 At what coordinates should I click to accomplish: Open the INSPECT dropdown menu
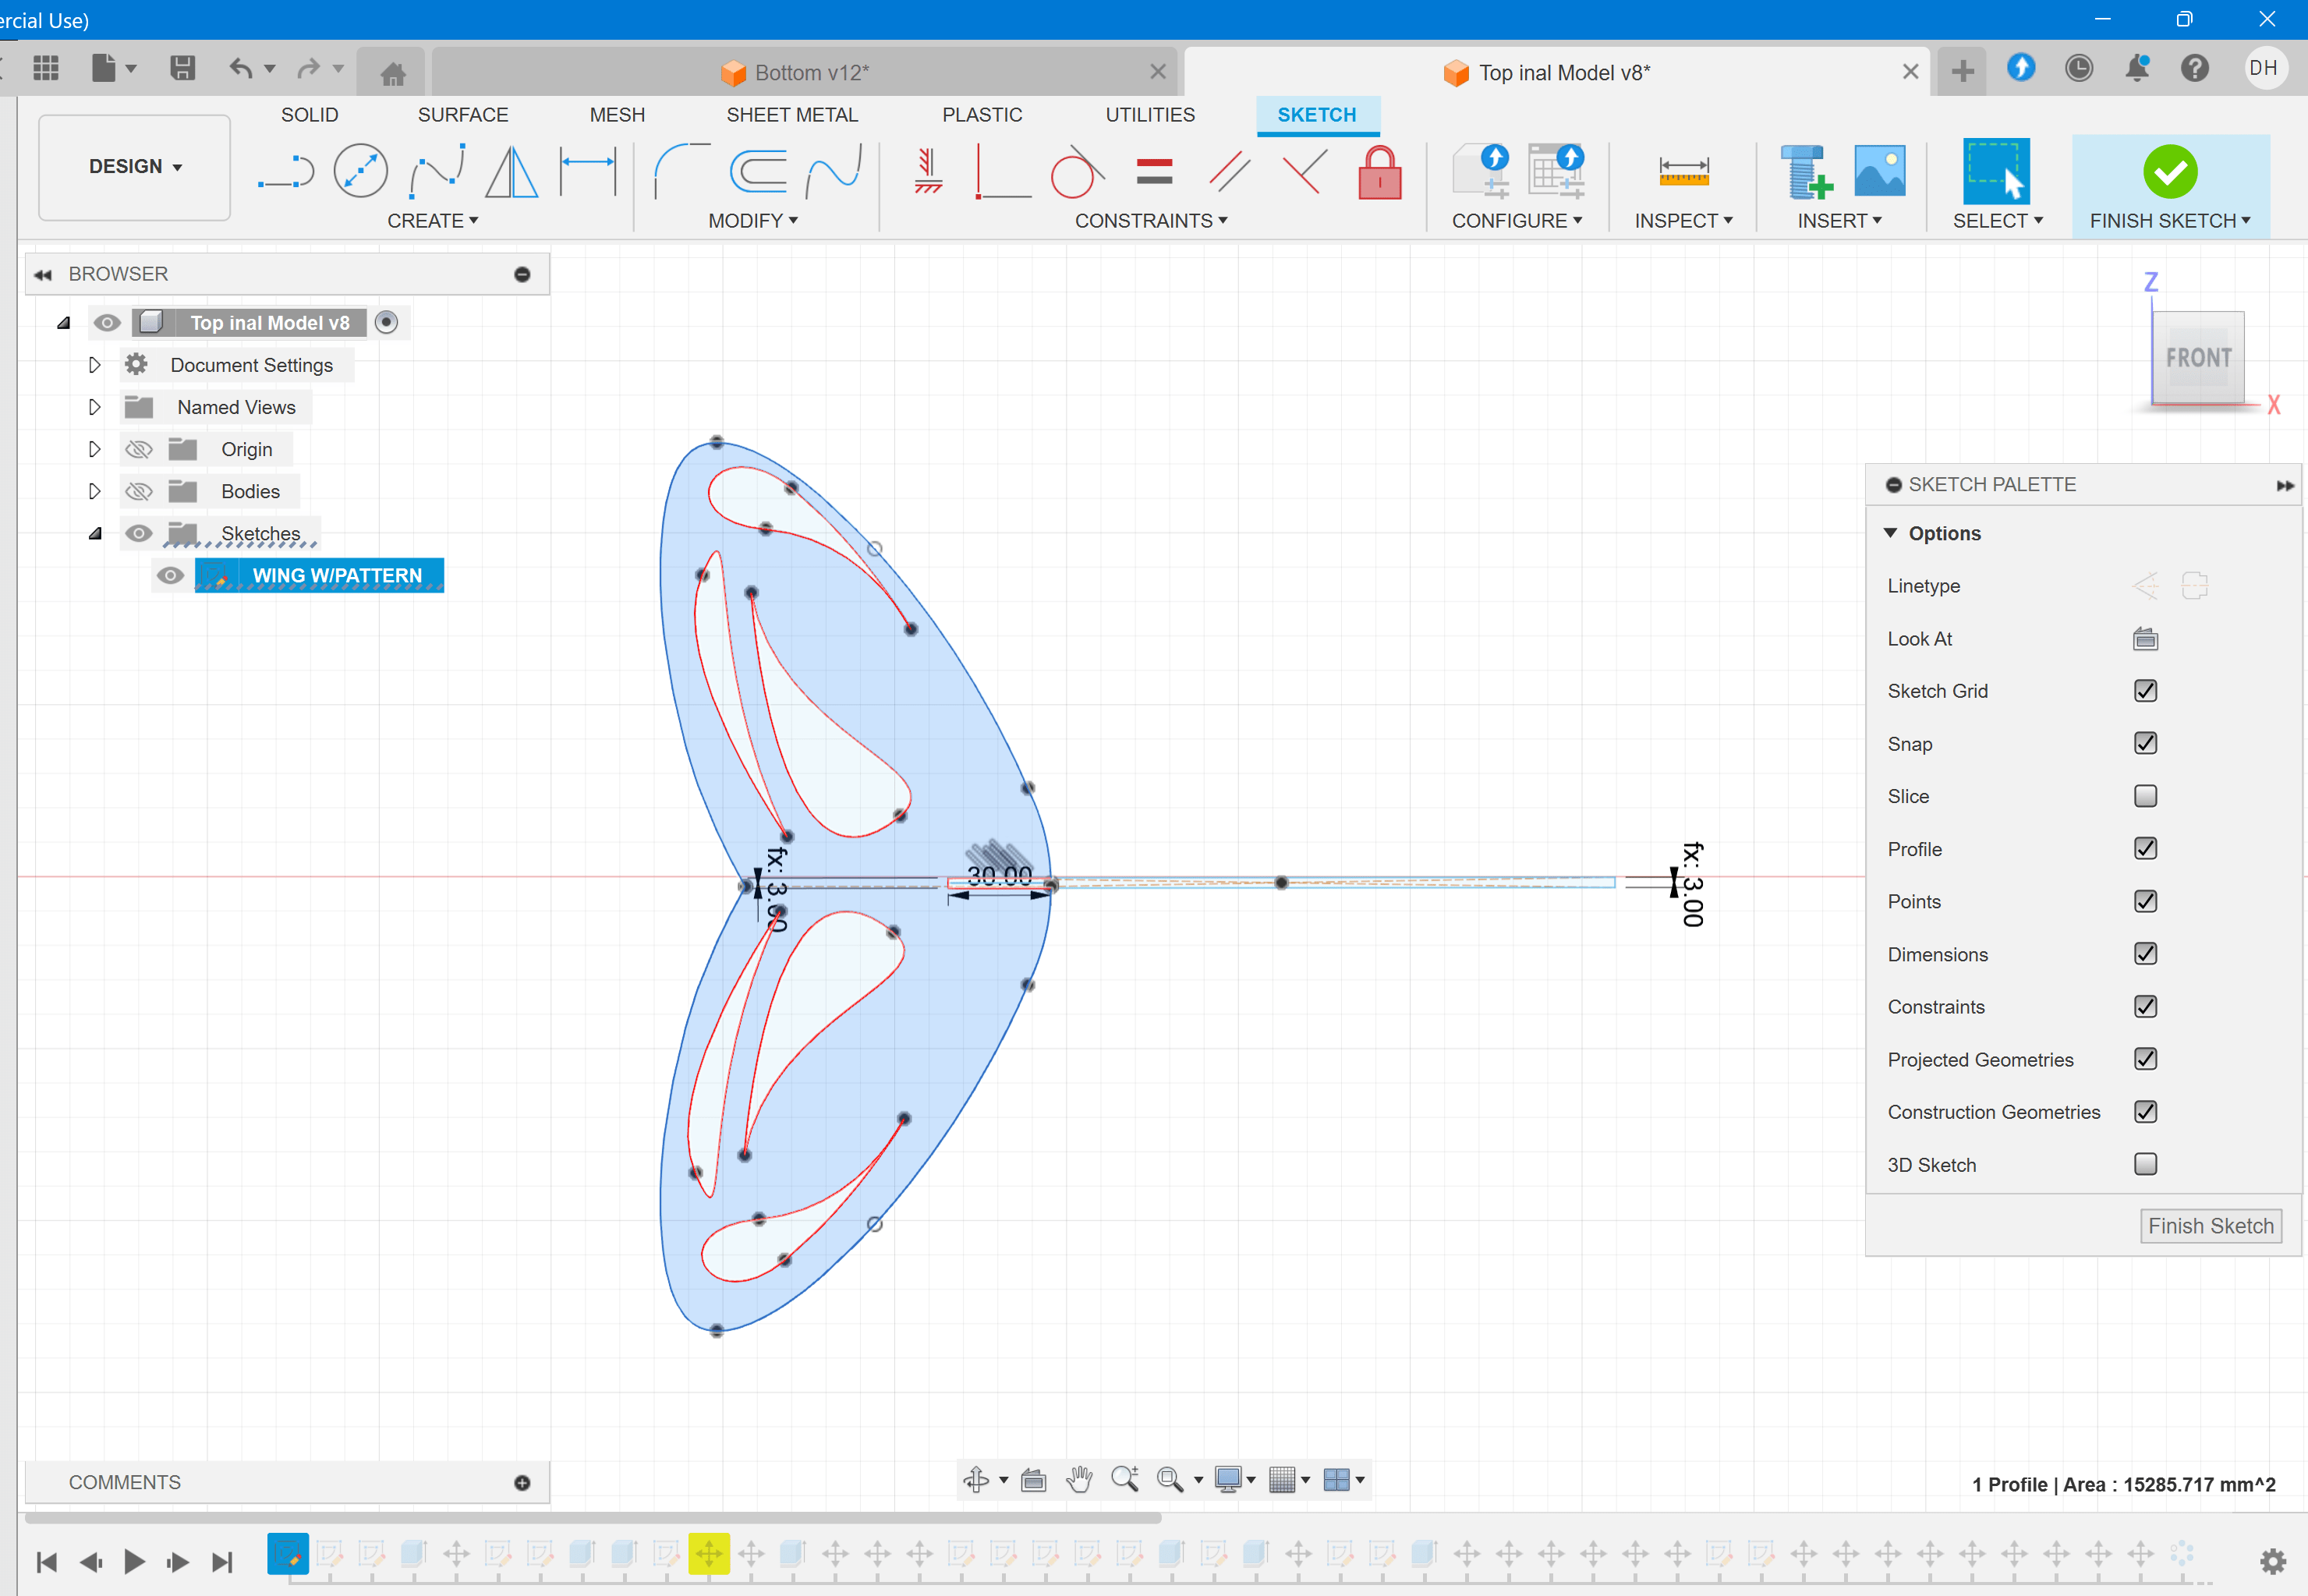[1683, 221]
